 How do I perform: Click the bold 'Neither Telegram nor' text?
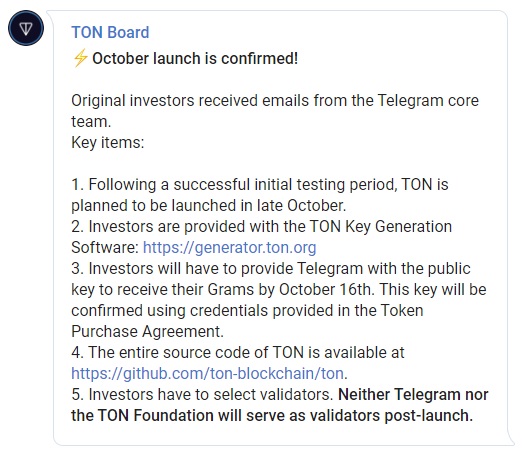point(413,395)
